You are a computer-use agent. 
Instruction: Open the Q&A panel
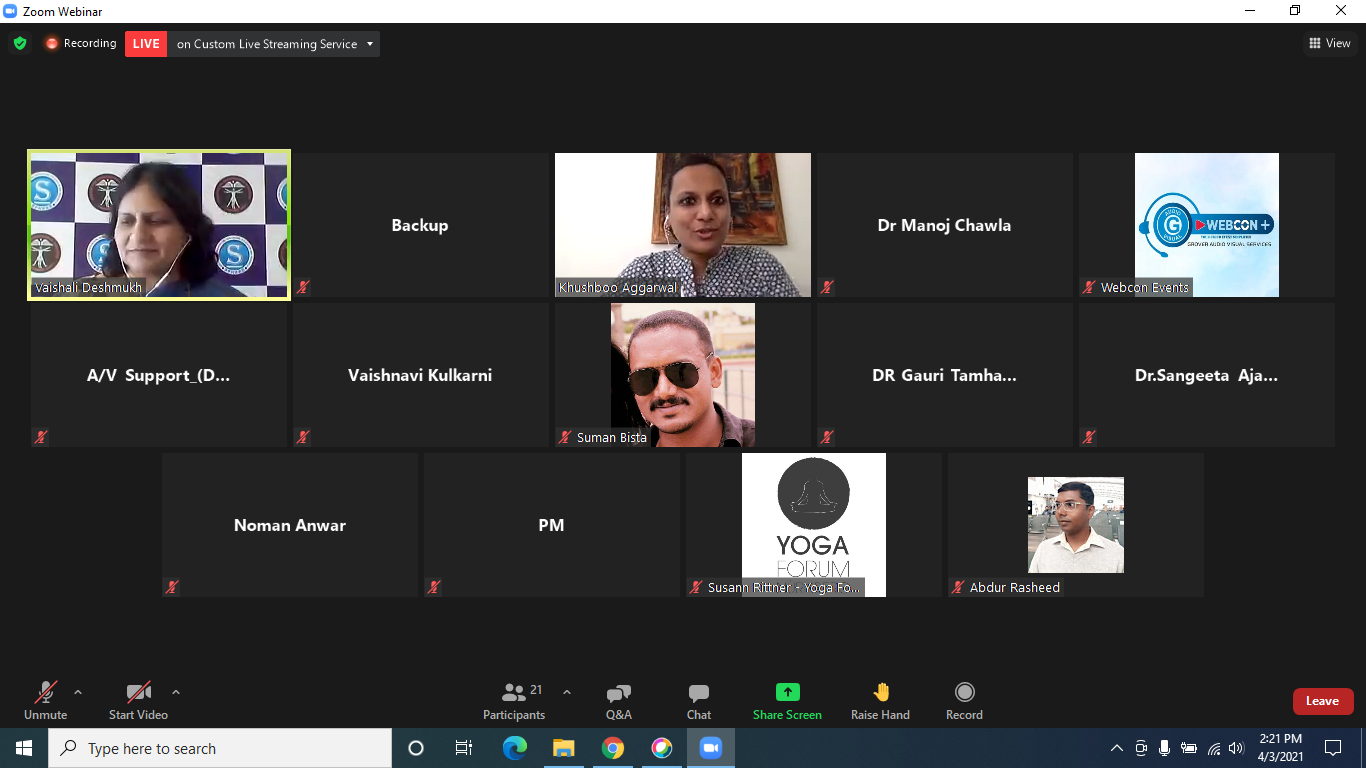(618, 700)
